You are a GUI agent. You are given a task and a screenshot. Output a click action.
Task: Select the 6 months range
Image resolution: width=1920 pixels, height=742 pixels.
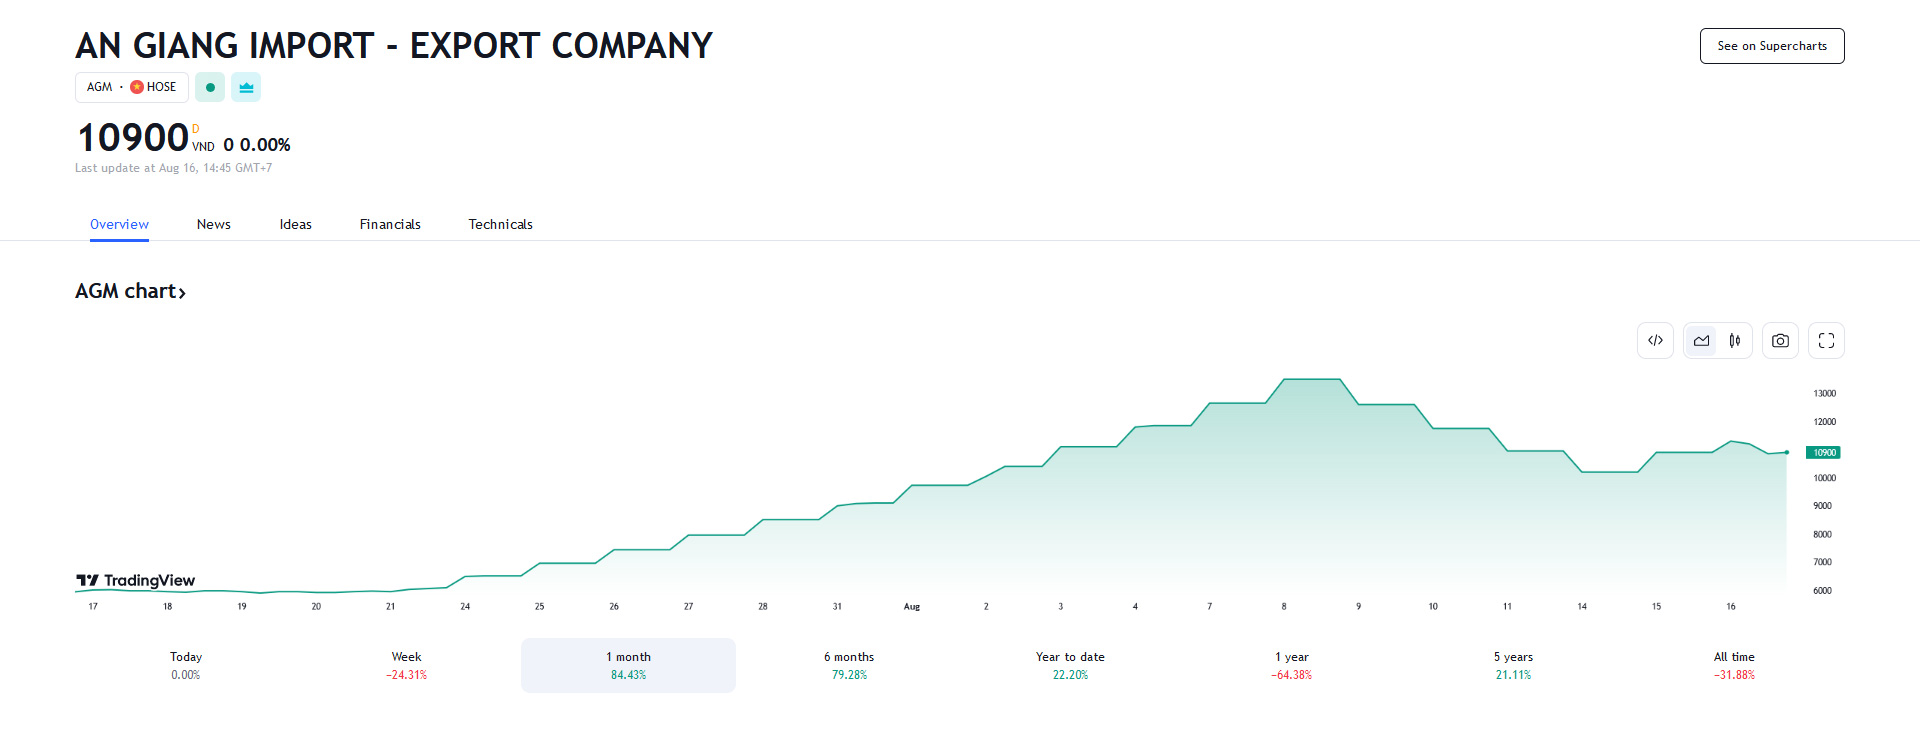pyautogui.click(x=849, y=665)
